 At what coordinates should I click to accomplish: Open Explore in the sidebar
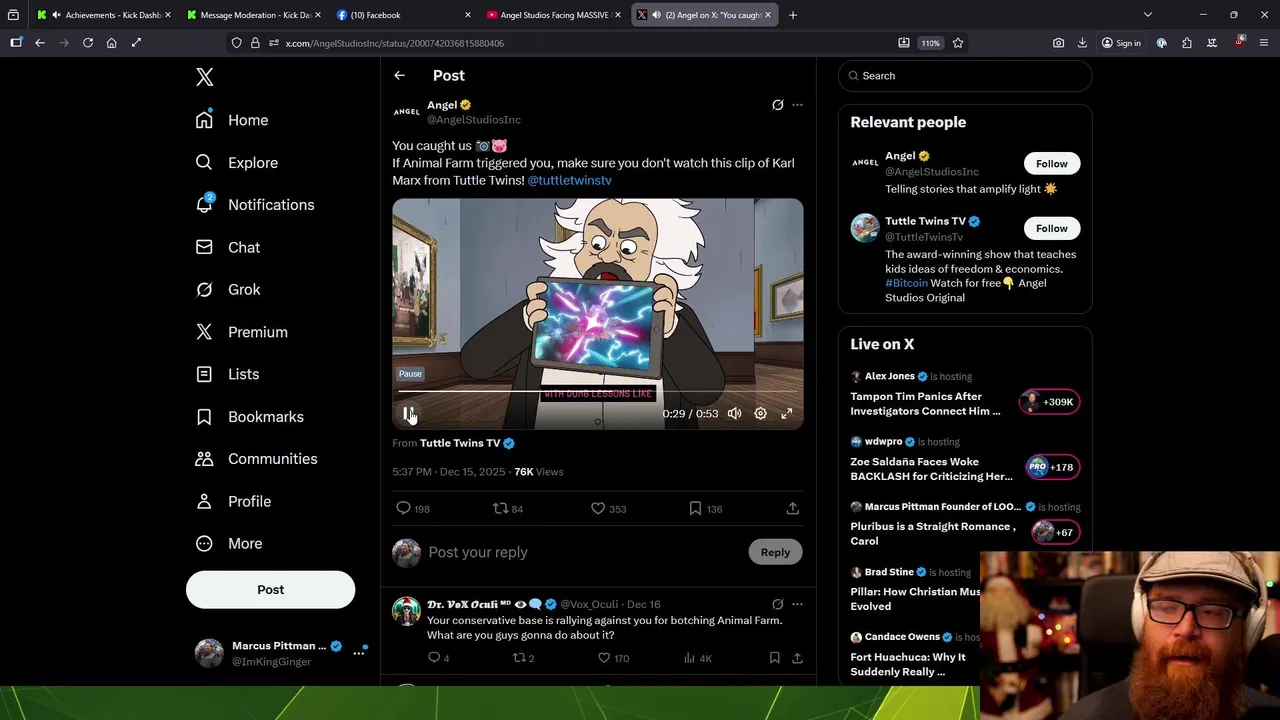(237, 162)
